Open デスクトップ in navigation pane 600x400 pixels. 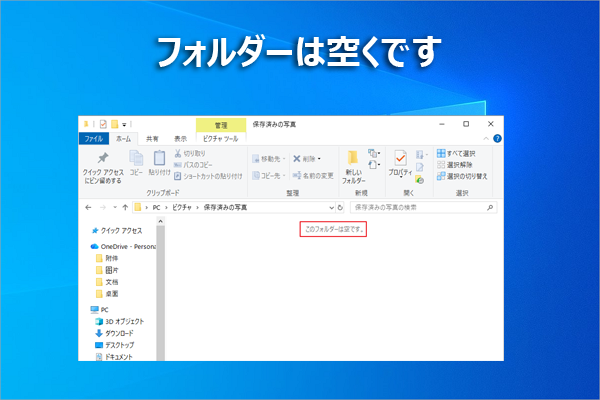[x=114, y=345]
